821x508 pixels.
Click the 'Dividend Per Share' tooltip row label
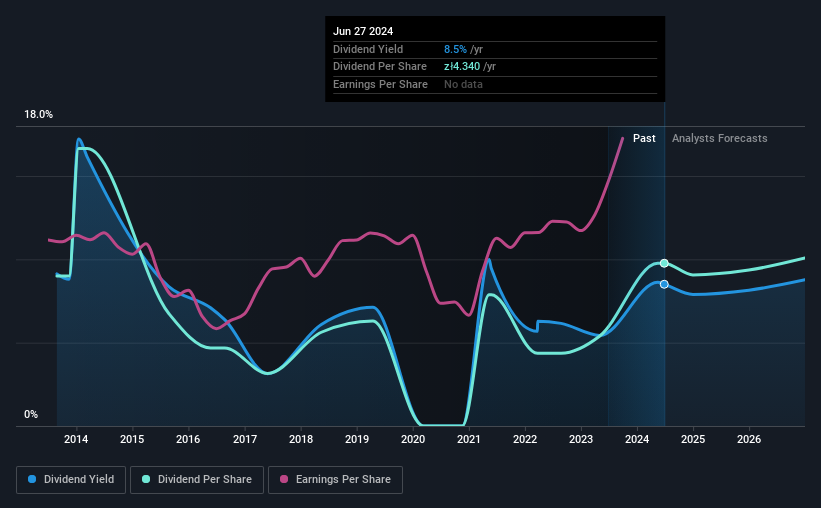click(380, 67)
